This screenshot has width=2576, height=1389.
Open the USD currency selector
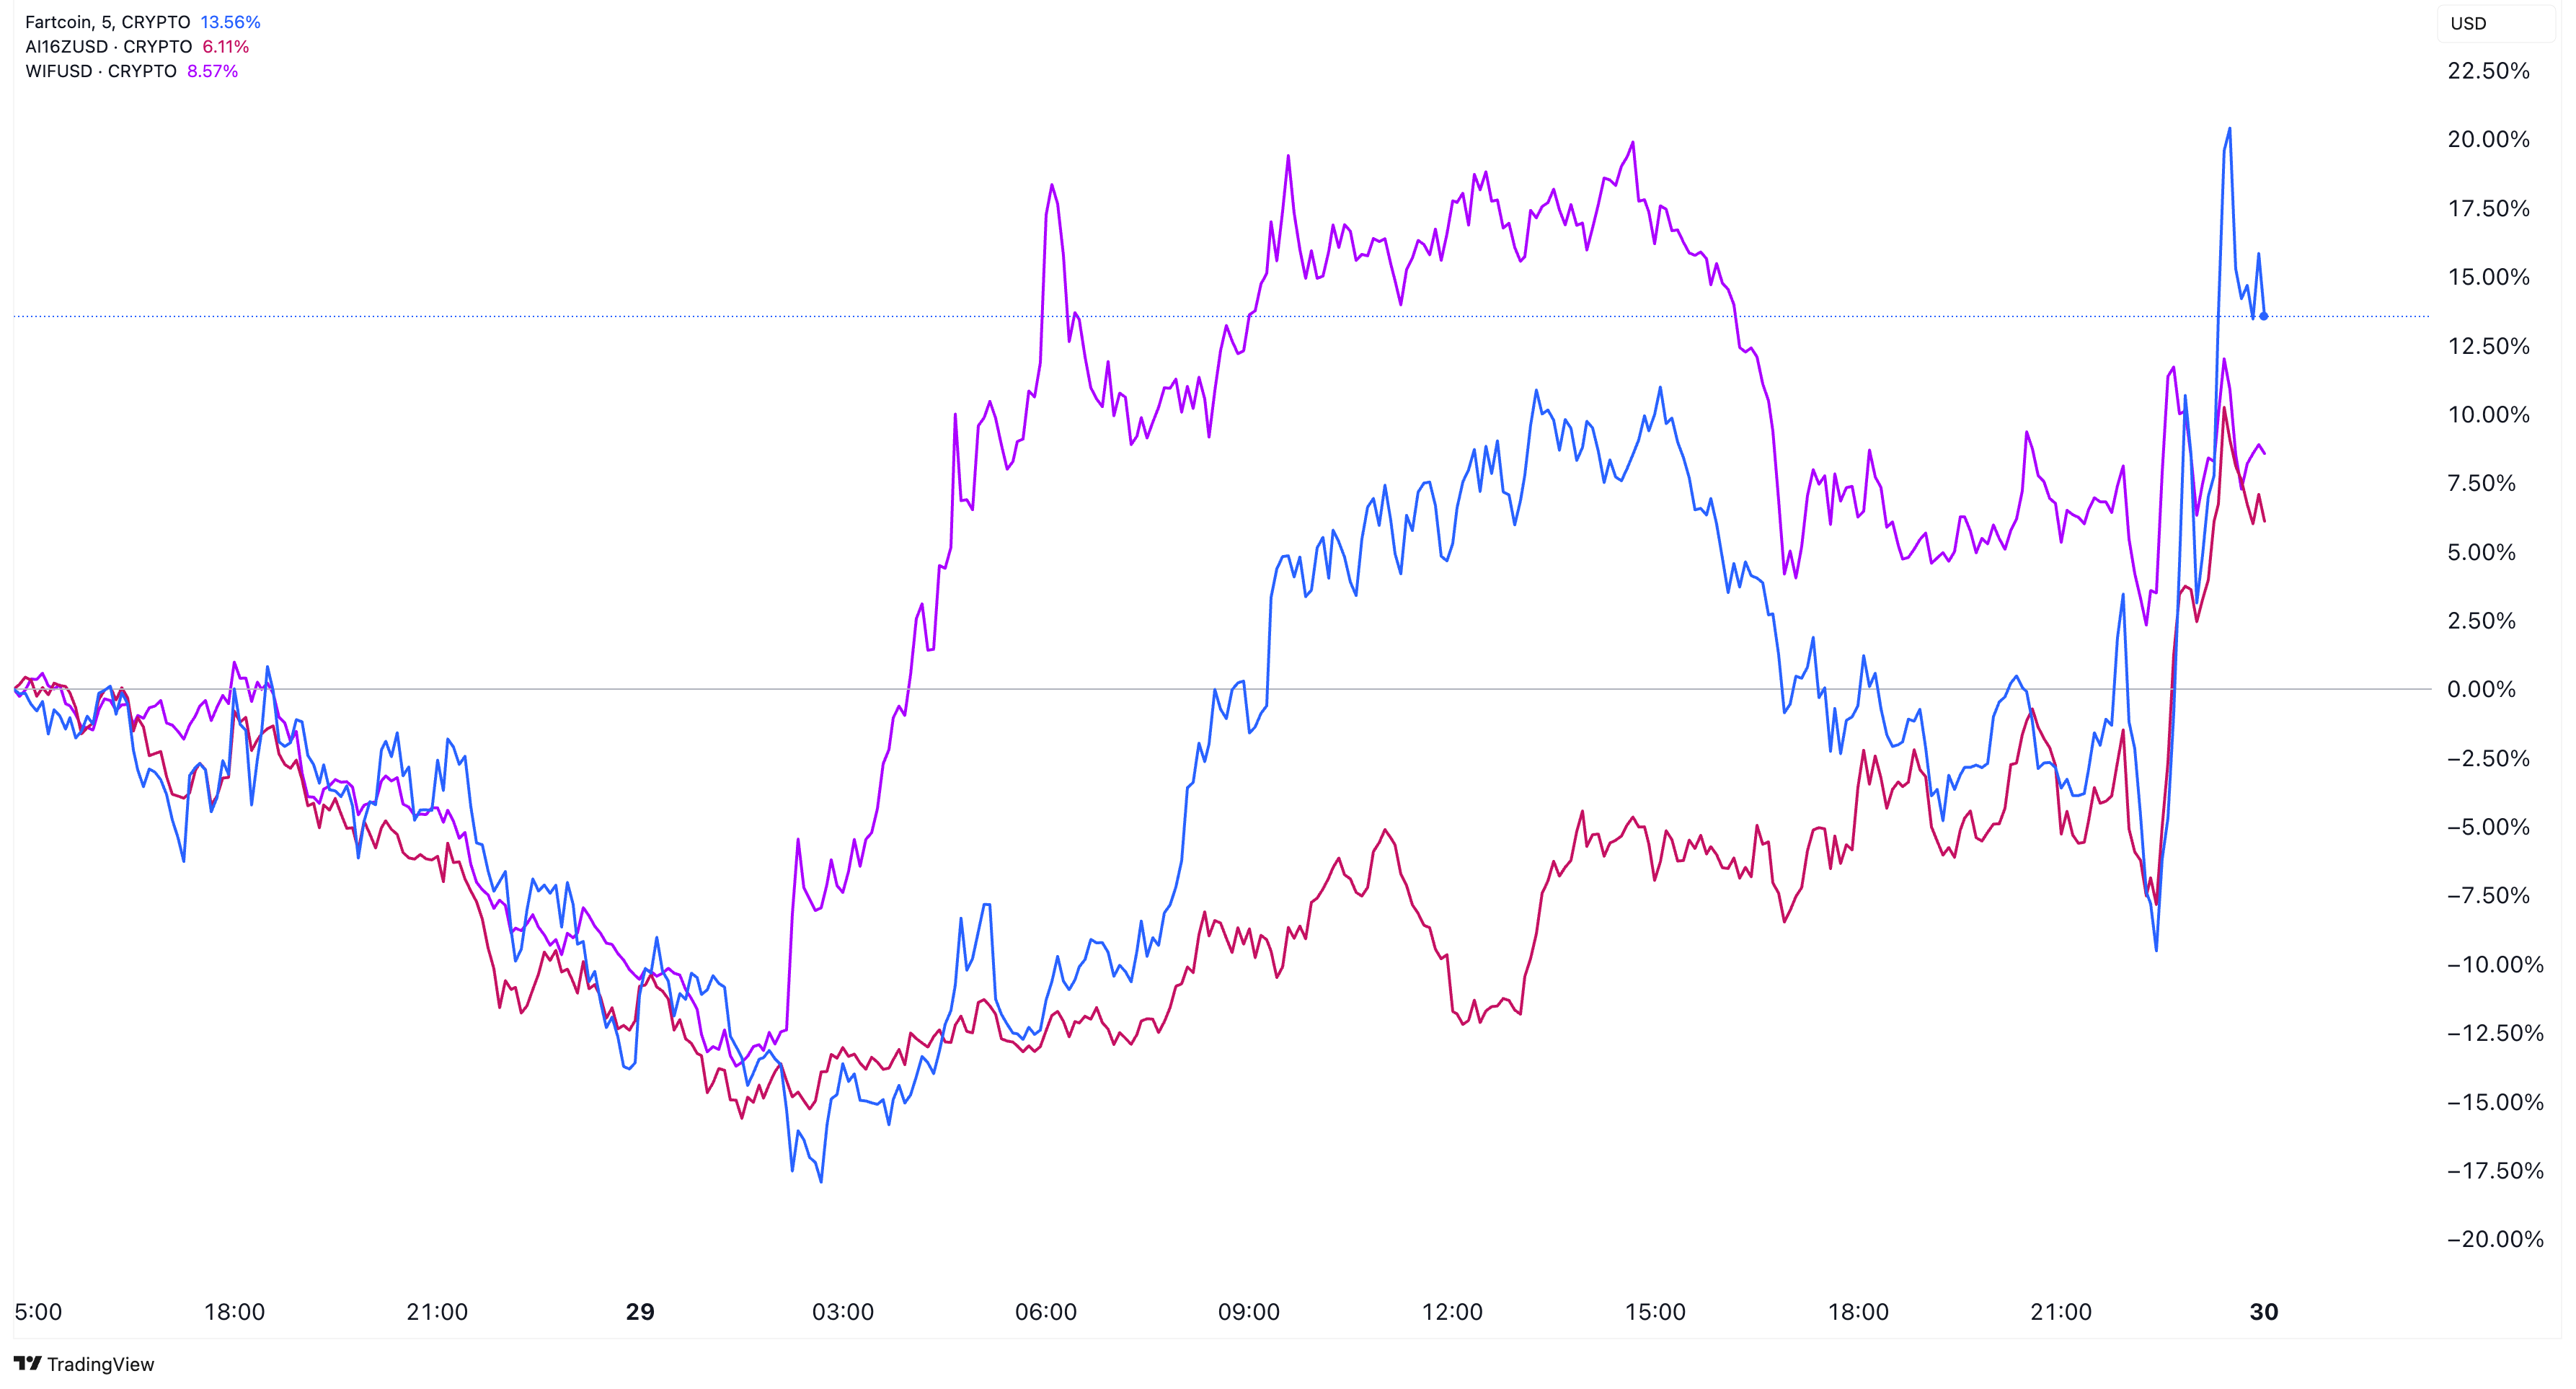2467,23
